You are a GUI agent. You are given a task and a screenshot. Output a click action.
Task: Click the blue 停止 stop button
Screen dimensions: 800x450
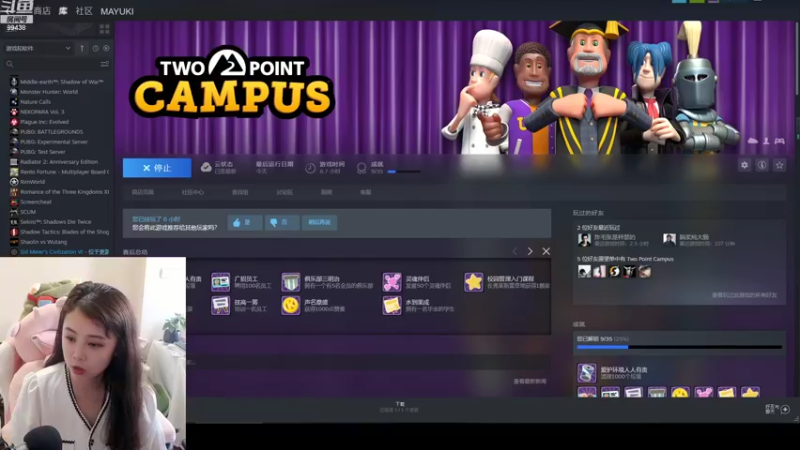point(157,168)
